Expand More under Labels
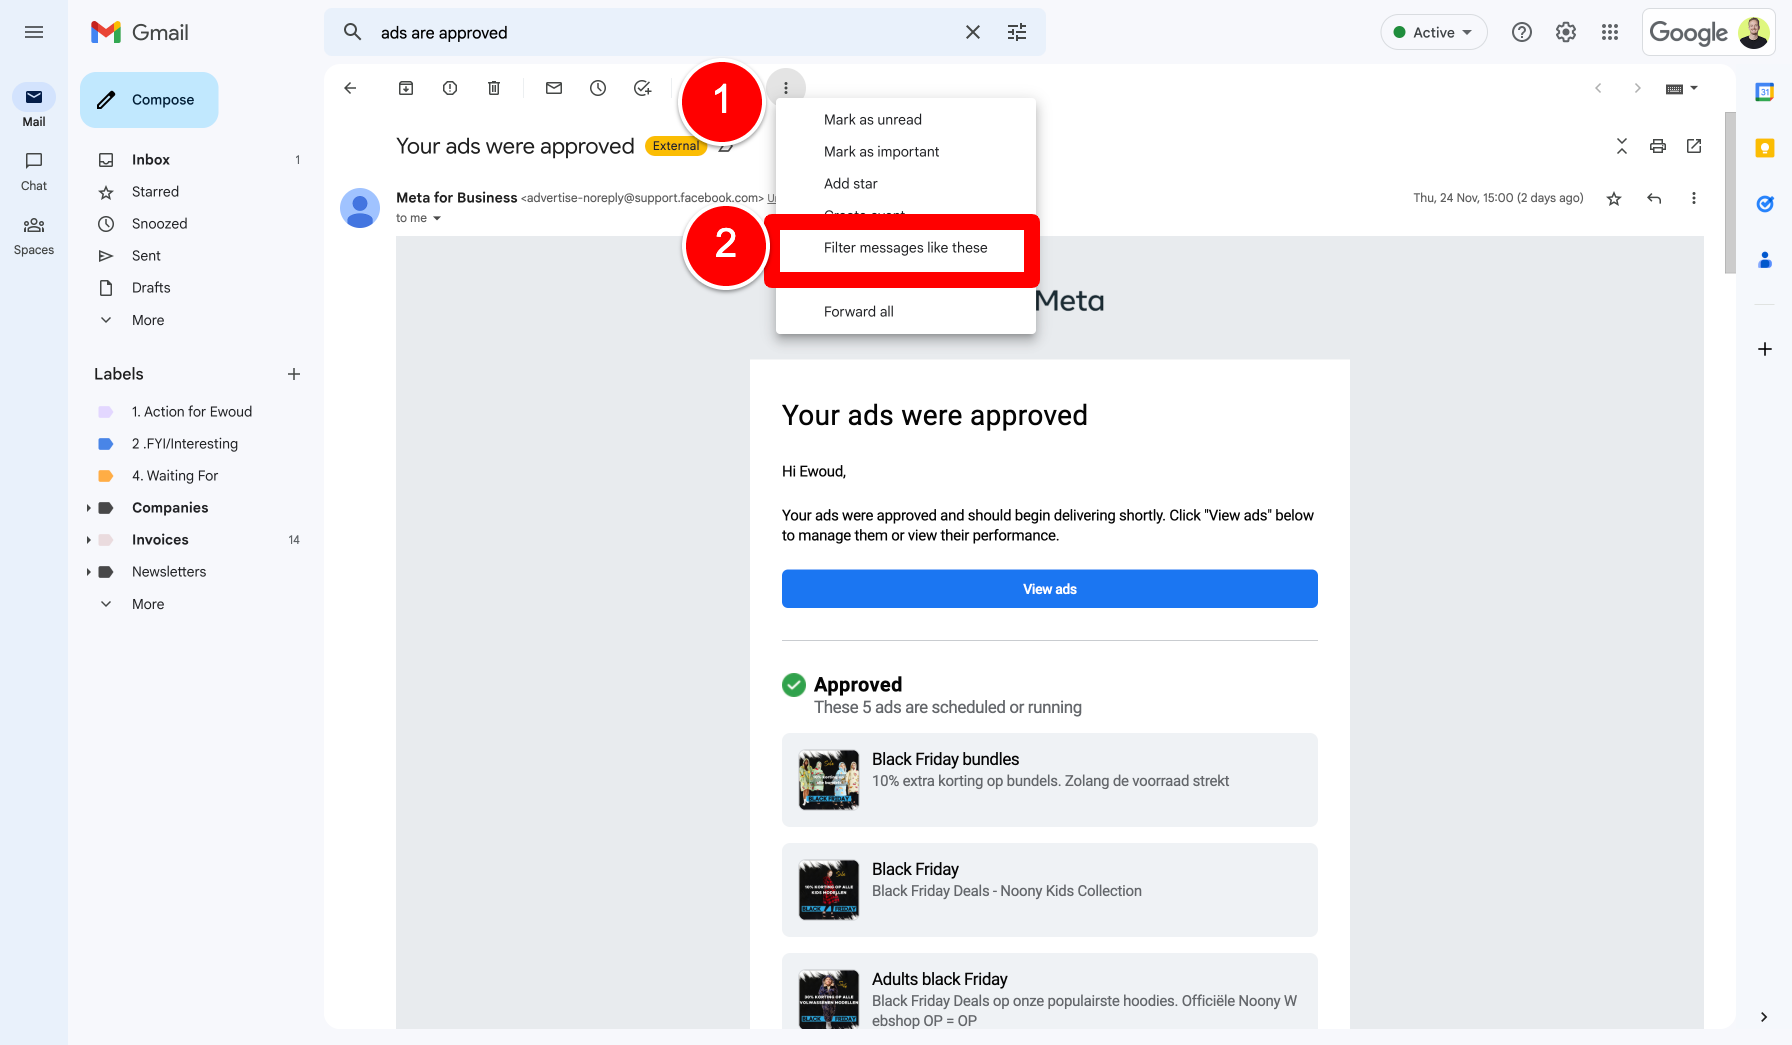Viewport: 1792px width, 1045px height. point(148,604)
